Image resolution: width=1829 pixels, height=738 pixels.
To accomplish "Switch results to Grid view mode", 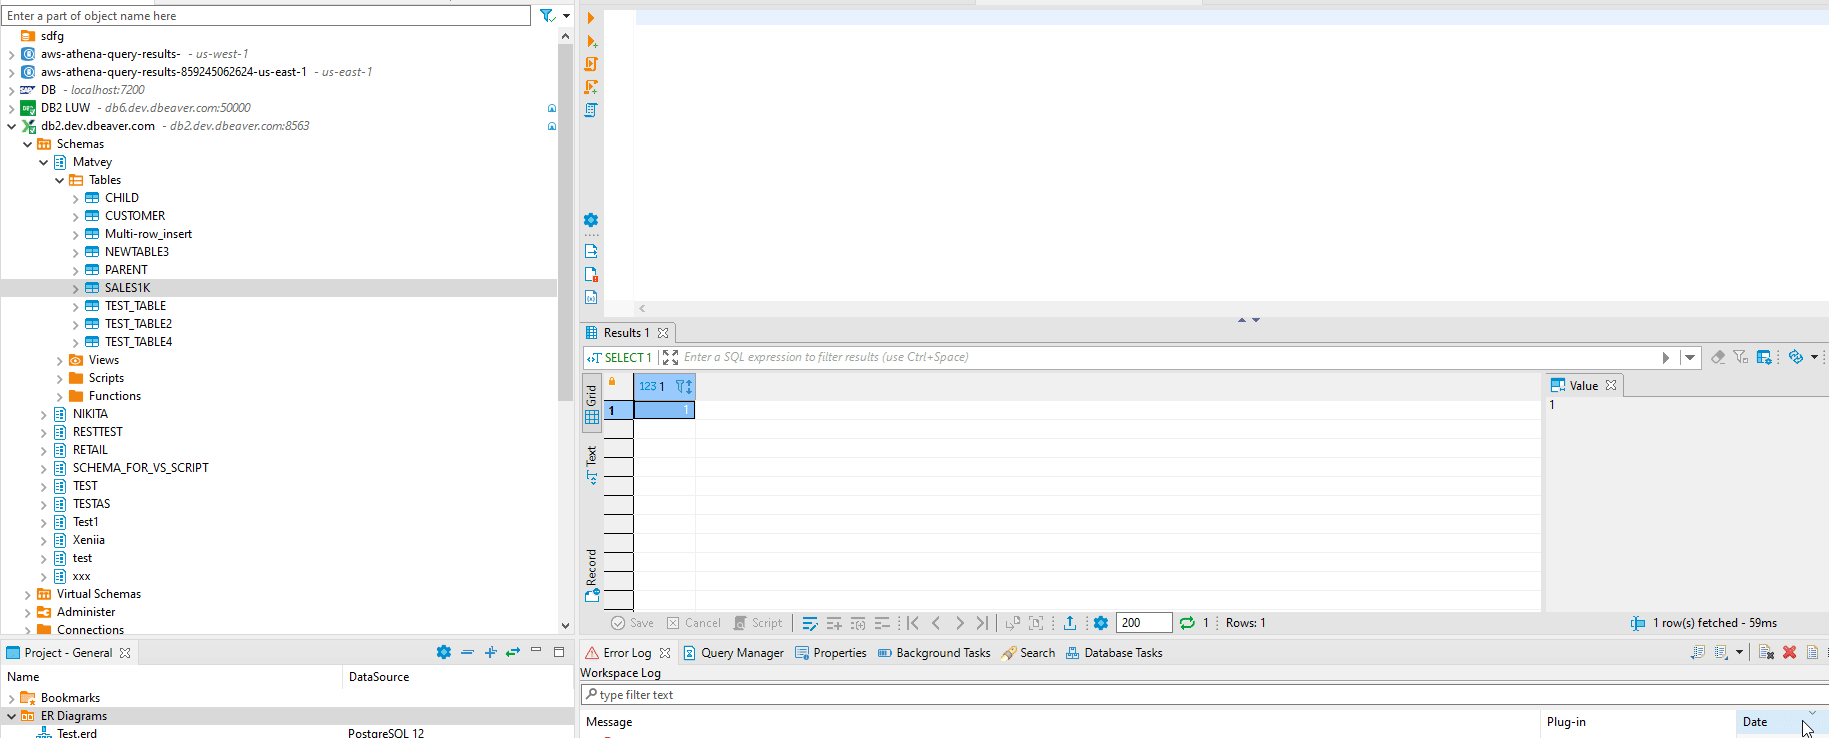I will 592,405.
